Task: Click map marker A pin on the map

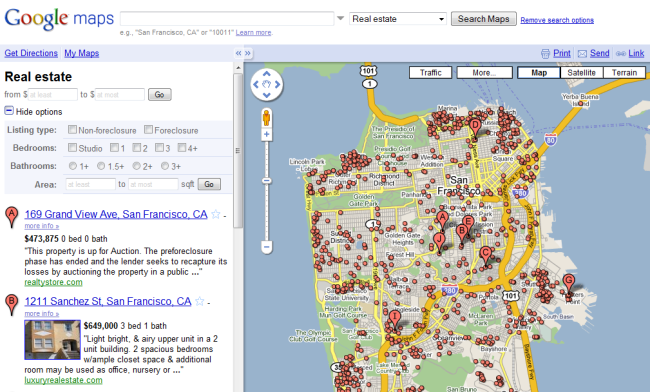Action: [442, 220]
